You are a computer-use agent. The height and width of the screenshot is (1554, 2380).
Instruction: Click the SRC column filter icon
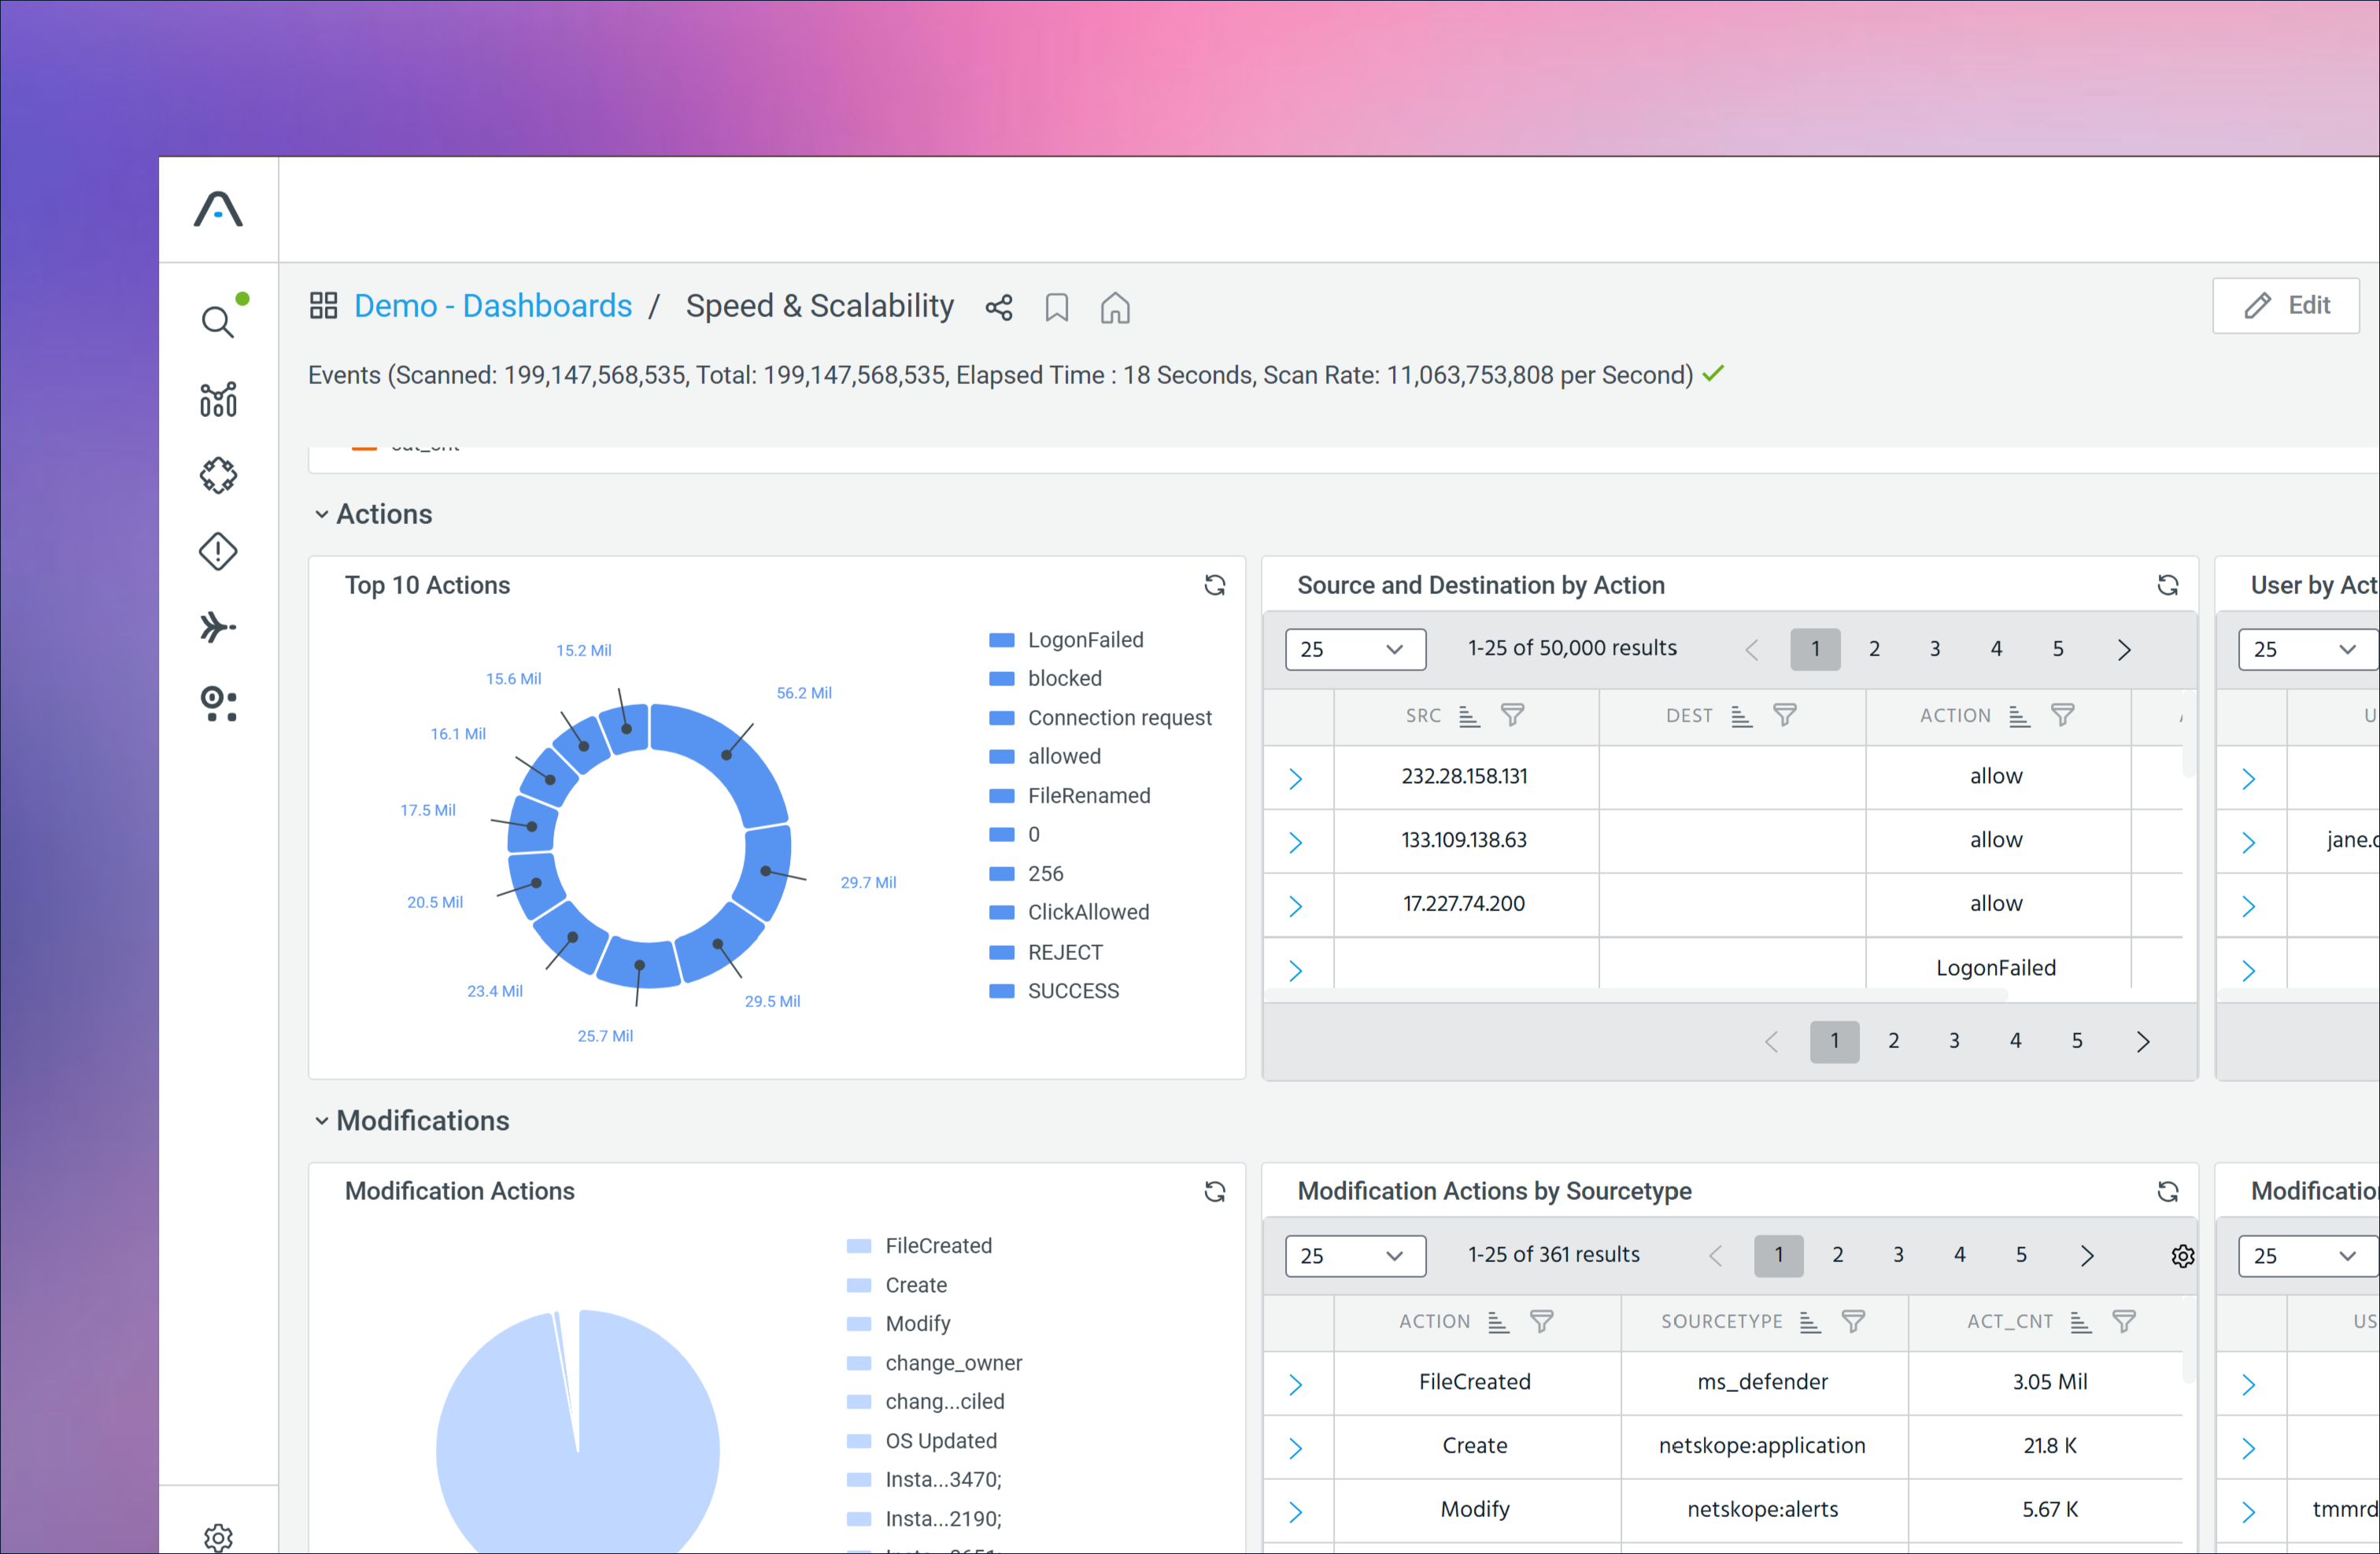coord(1512,716)
